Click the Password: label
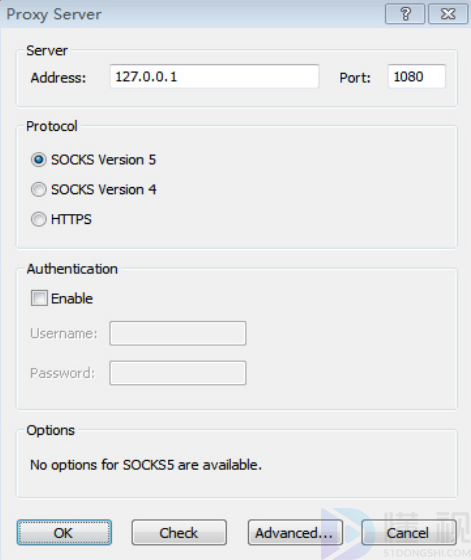471x560 pixels. [x=62, y=373]
